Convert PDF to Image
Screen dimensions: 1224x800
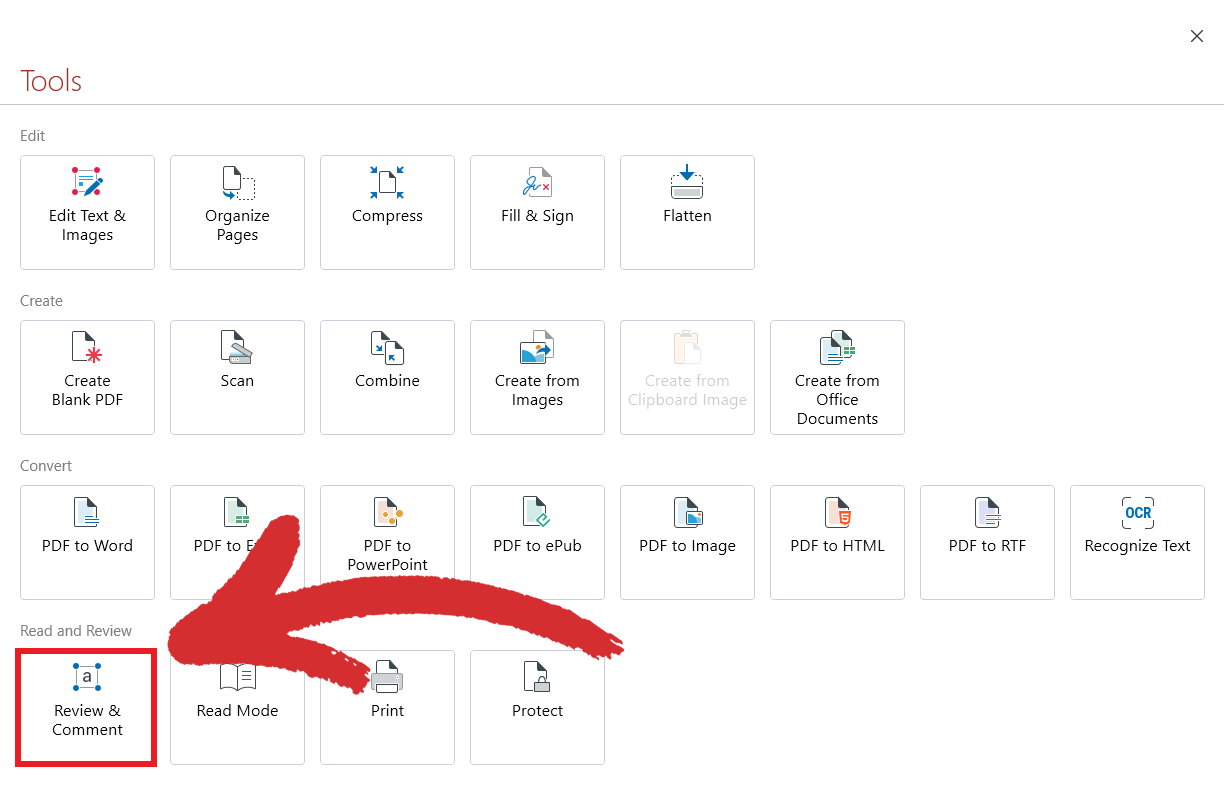[x=687, y=542]
